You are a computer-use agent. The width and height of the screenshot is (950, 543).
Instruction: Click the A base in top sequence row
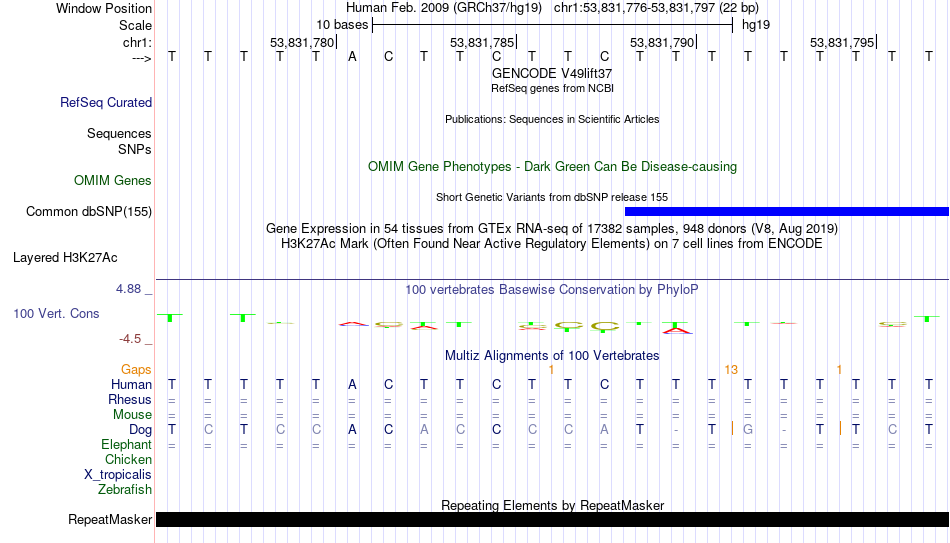coord(352,57)
